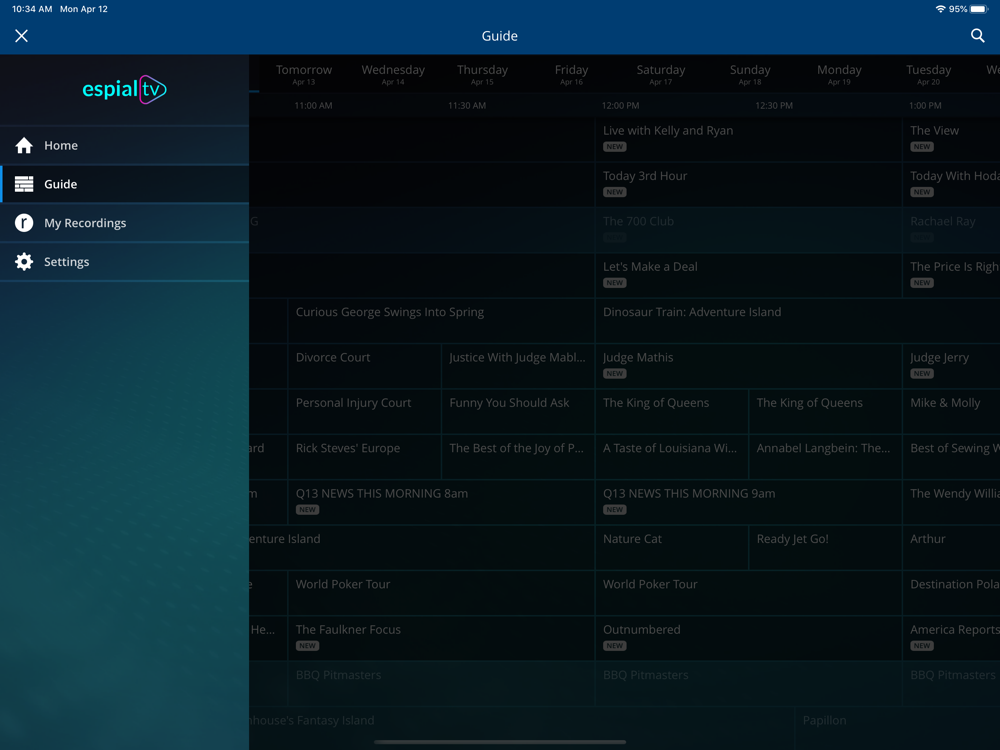Open the Home menu item
This screenshot has height=750, width=1000.
124,145
